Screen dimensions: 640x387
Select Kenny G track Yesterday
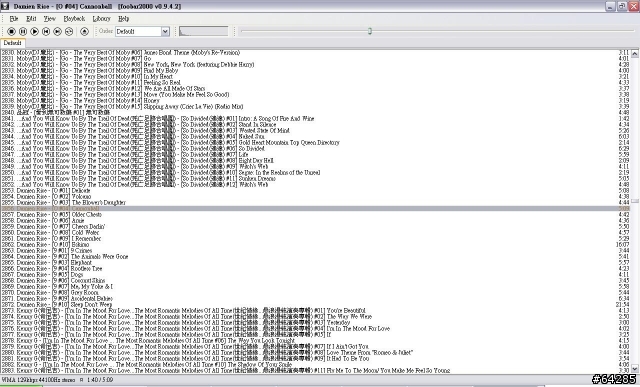tap(315, 322)
